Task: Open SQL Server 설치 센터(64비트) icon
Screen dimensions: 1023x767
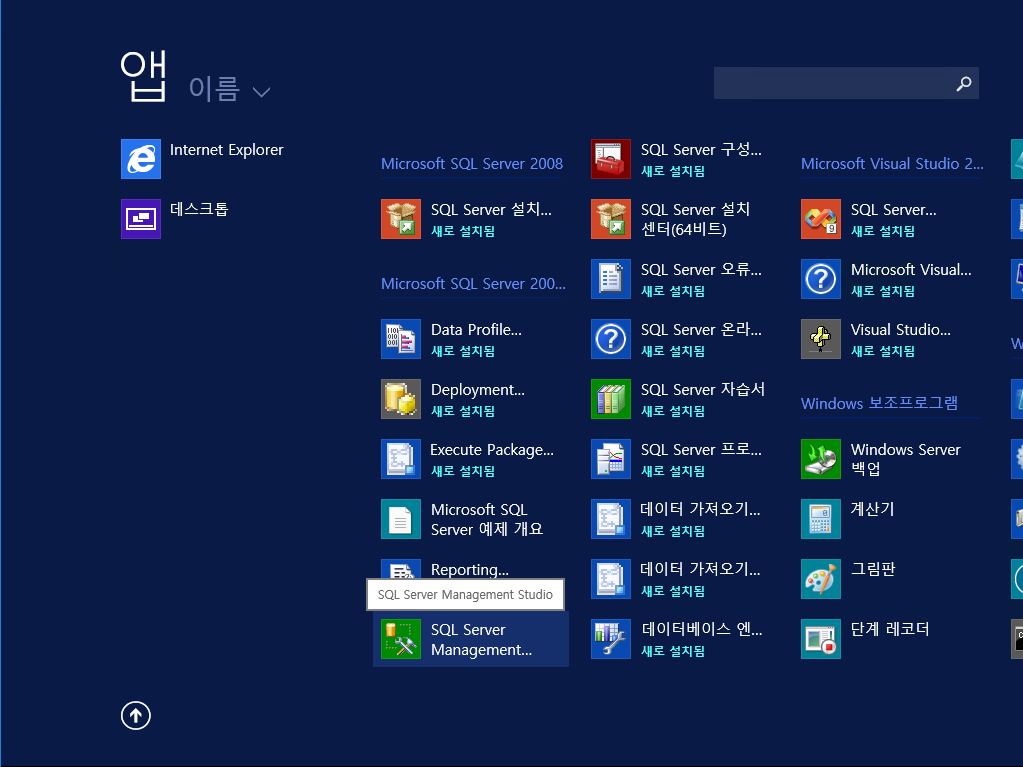Action: pos(611,218)
